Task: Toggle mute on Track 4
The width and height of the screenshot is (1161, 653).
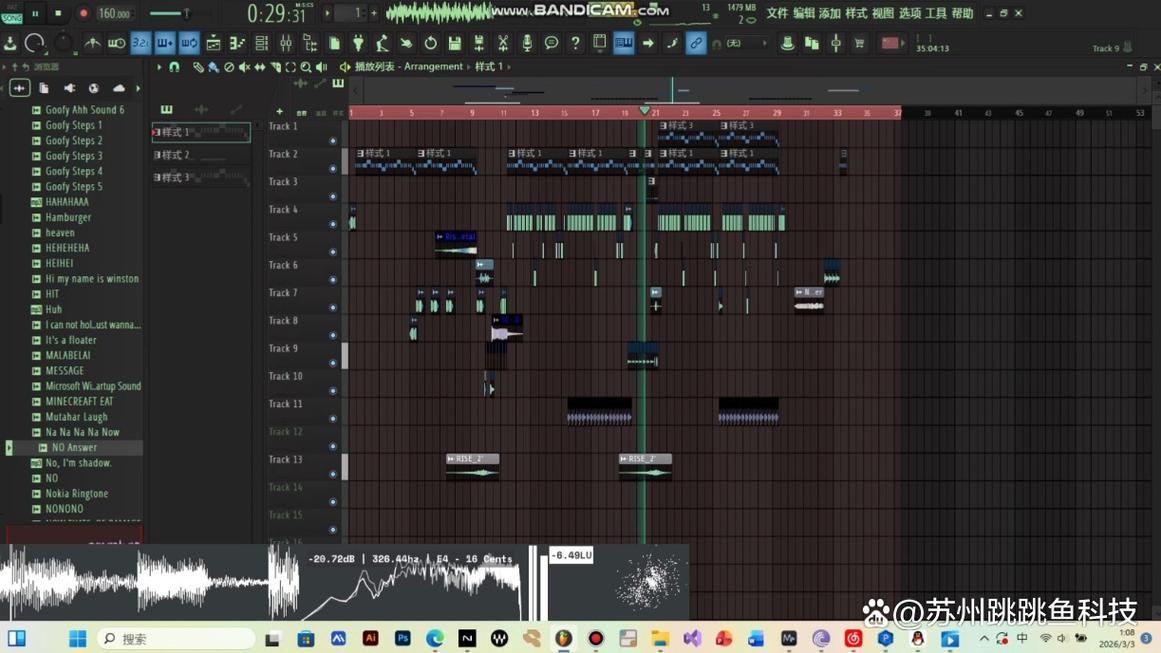Action: [333, 224]
